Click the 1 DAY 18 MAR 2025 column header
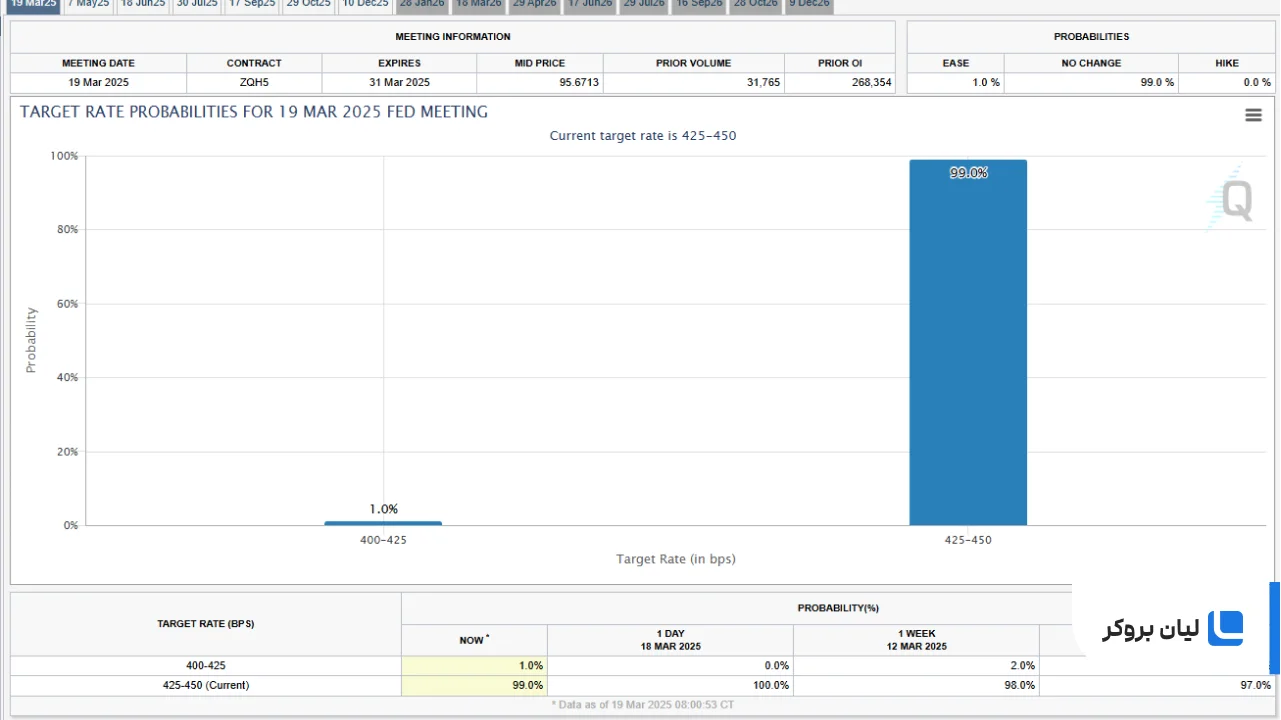This screenshot has height=720, width=1281. coord(671,640)
